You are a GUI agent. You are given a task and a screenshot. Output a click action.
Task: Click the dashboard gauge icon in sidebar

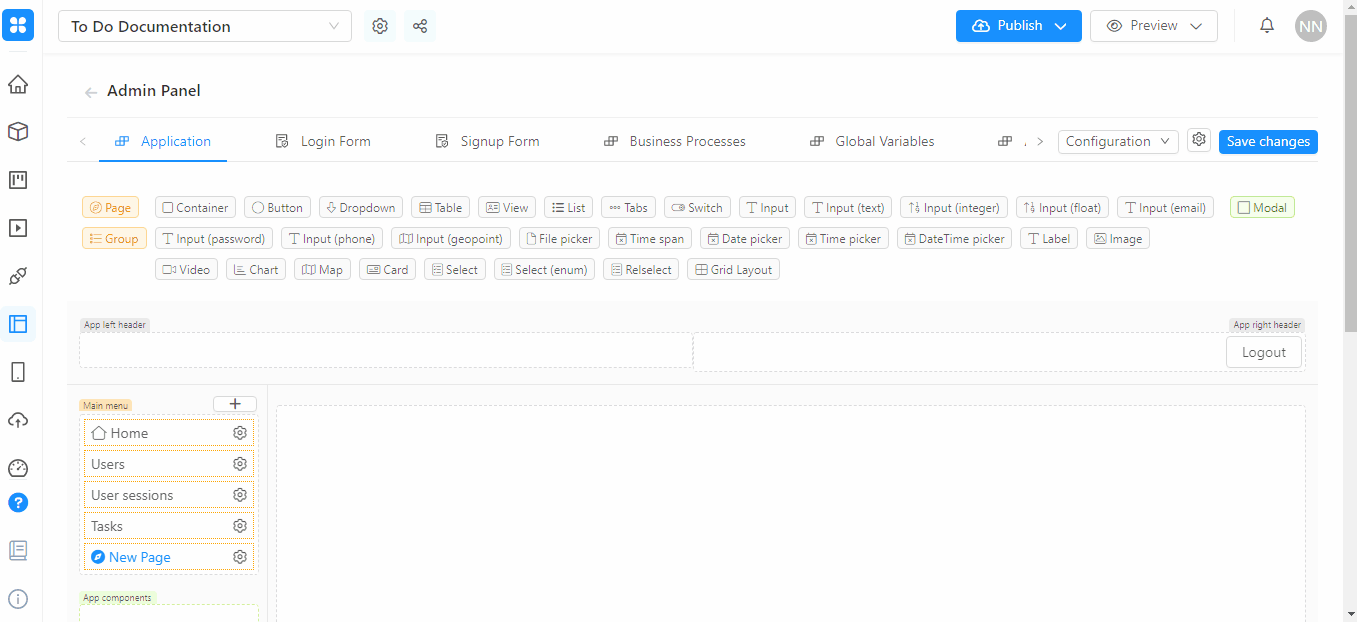(18, 468)
